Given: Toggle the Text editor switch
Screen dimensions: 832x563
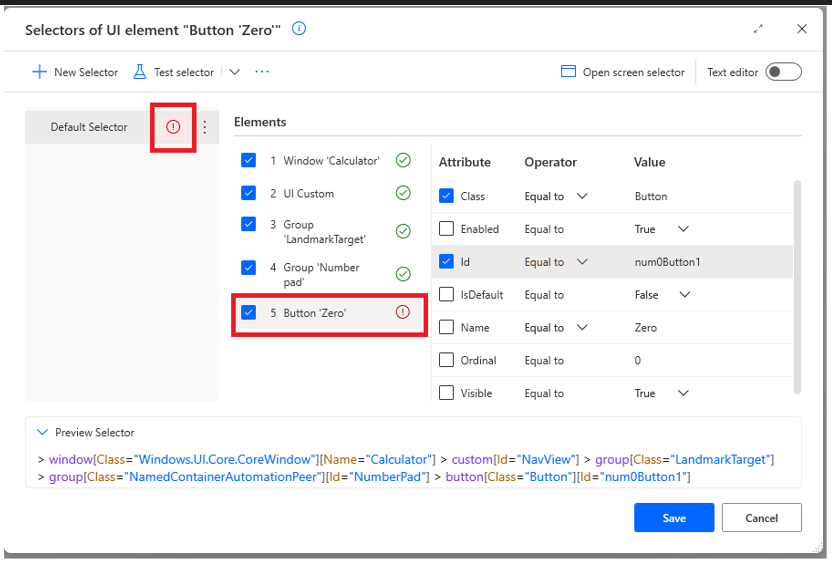Looking at the screenshot, I should coord(783,72).
